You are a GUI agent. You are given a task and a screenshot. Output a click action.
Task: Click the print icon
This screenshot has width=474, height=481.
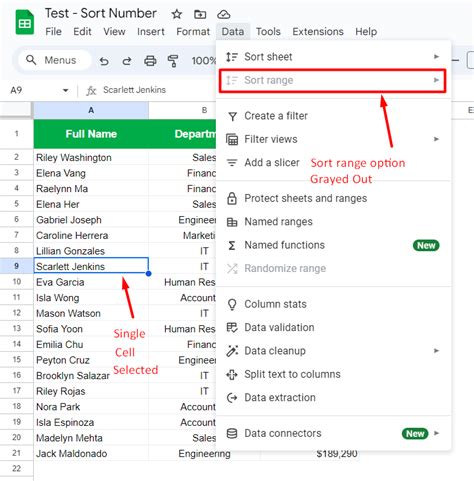(x=150, y=61)
